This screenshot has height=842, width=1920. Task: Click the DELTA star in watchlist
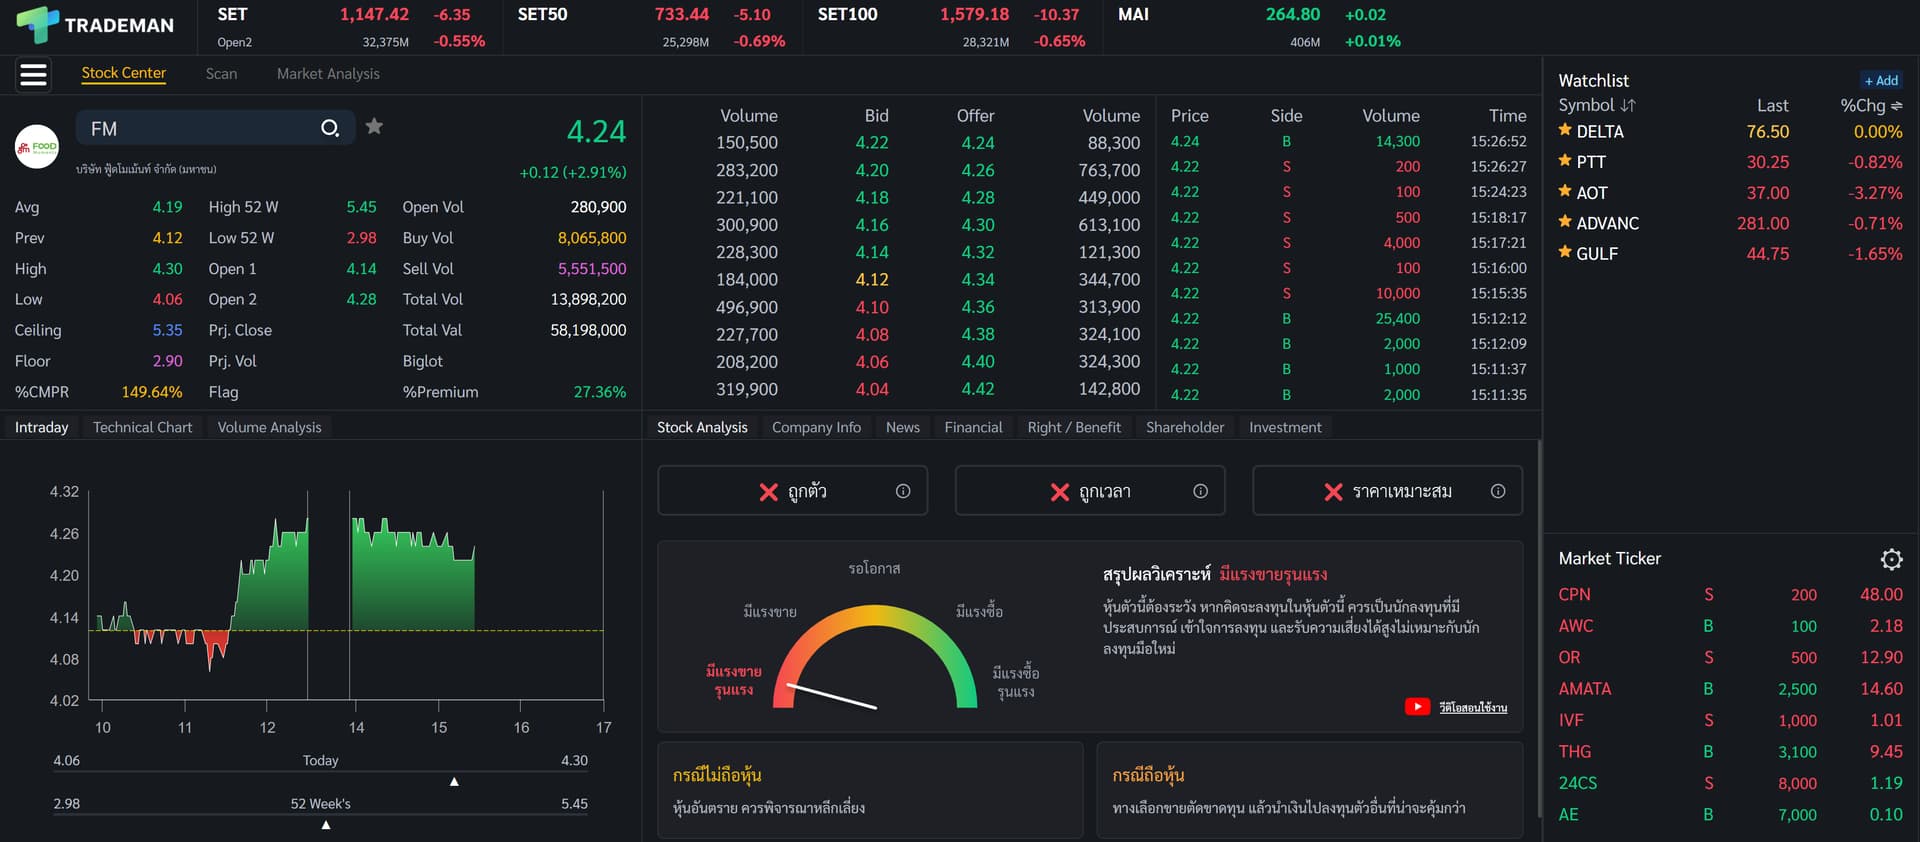click(x=1566, y=130)
